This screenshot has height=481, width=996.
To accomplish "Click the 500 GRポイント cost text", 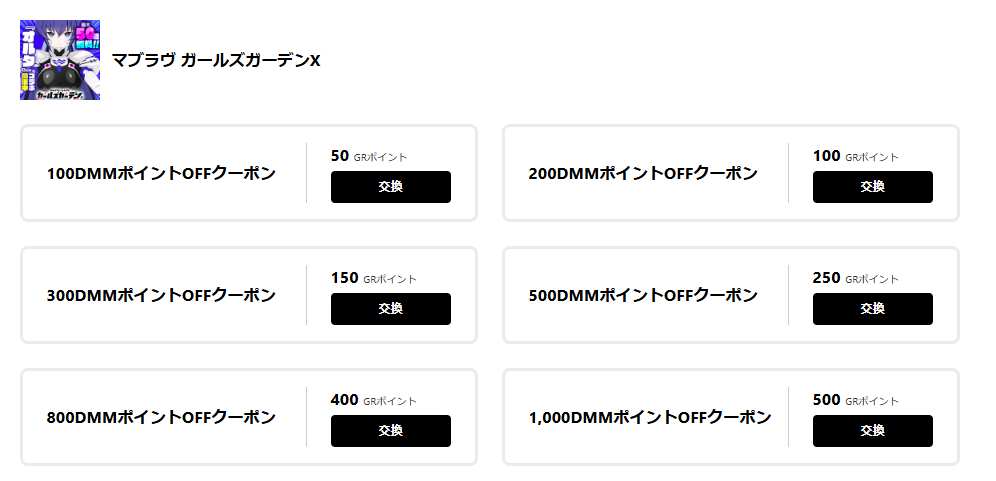I will [856, 400].
